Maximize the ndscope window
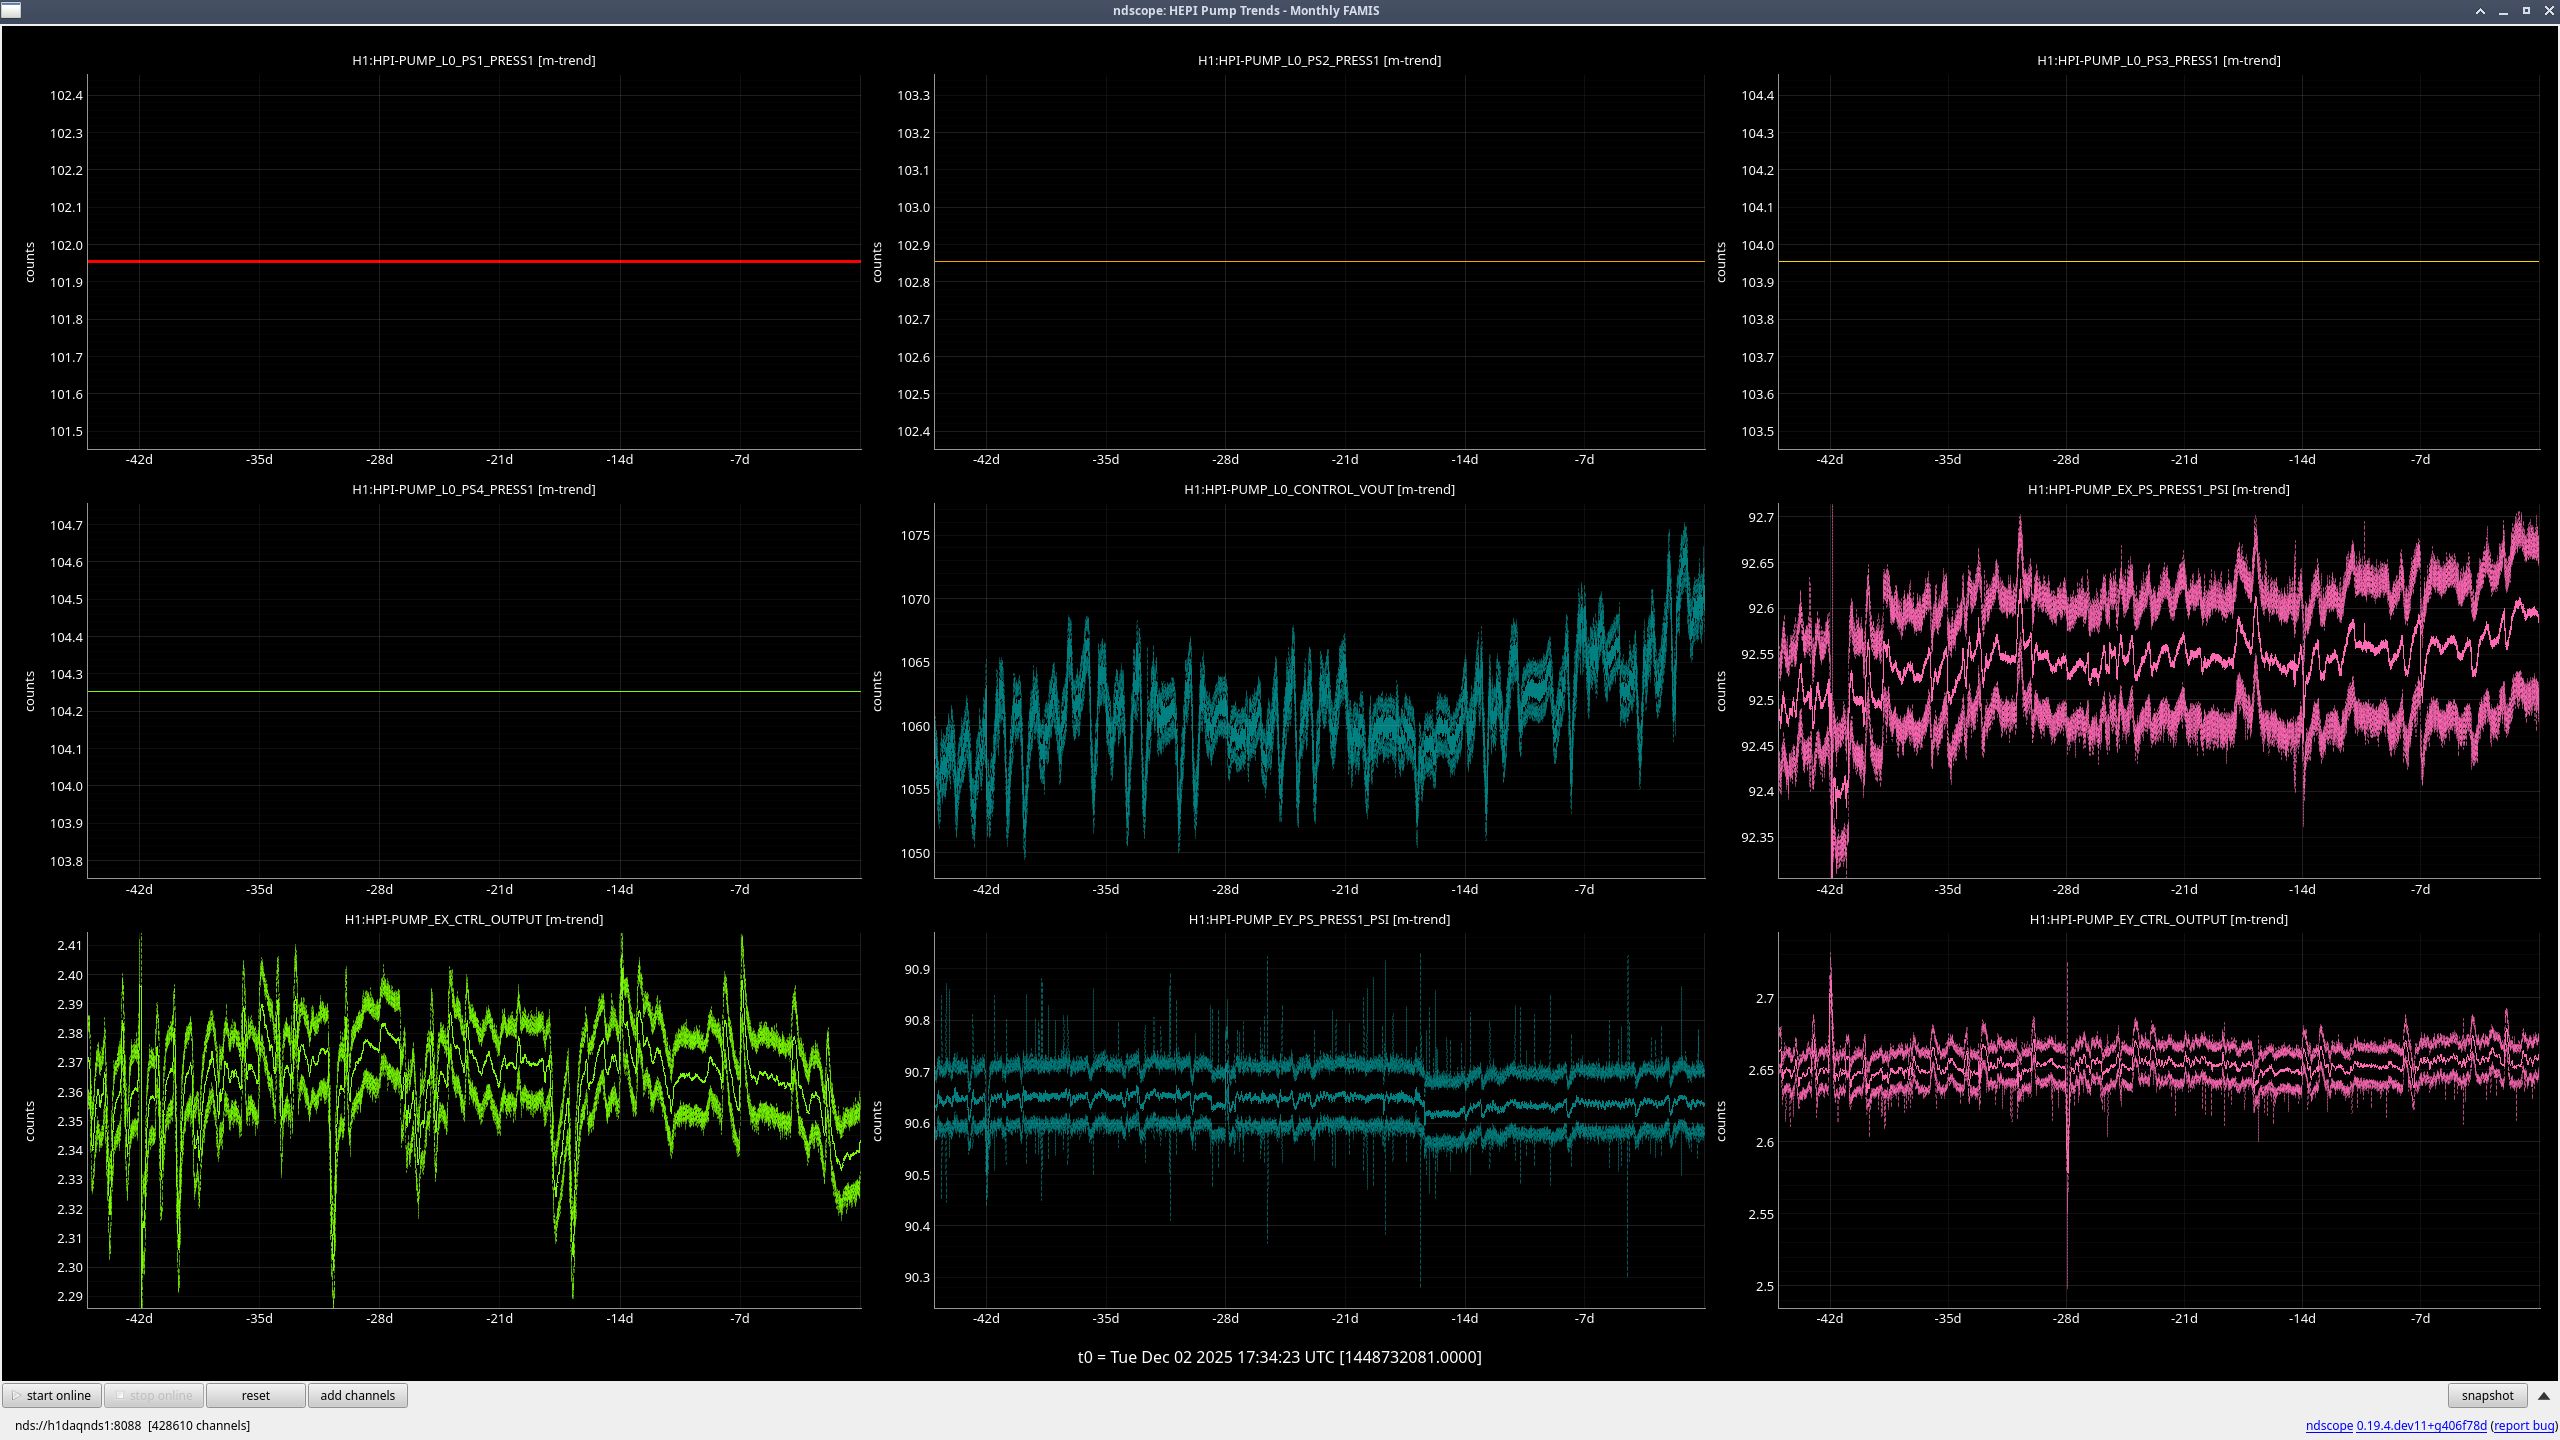 pos(2526,11)
